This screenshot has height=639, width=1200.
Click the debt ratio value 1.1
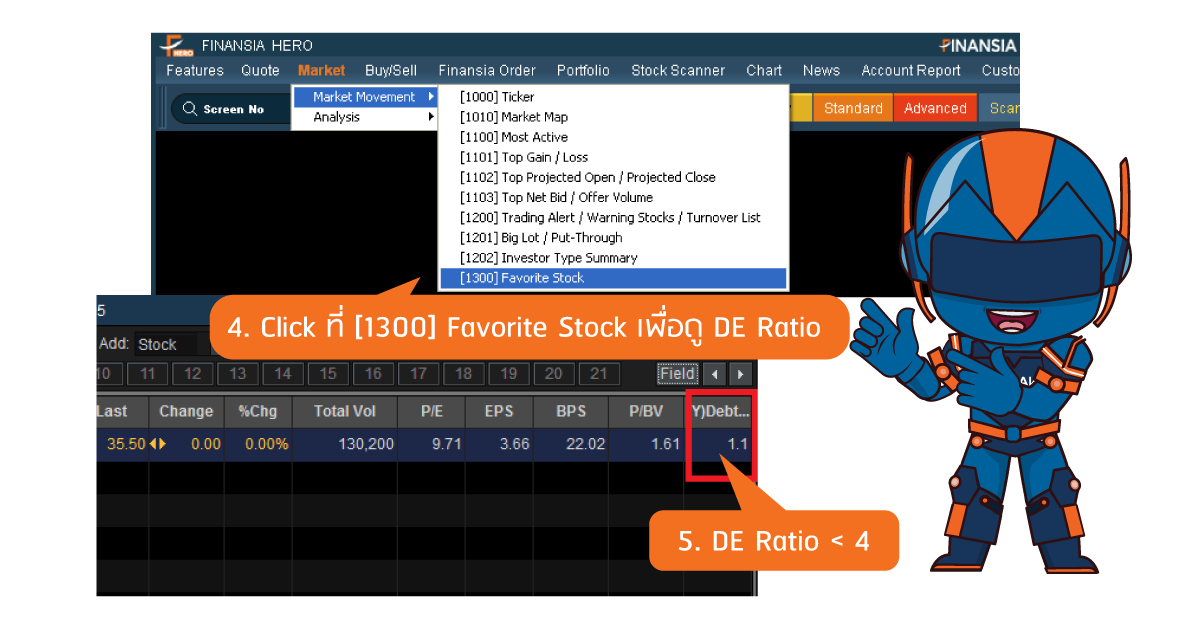tap(738, 444)
